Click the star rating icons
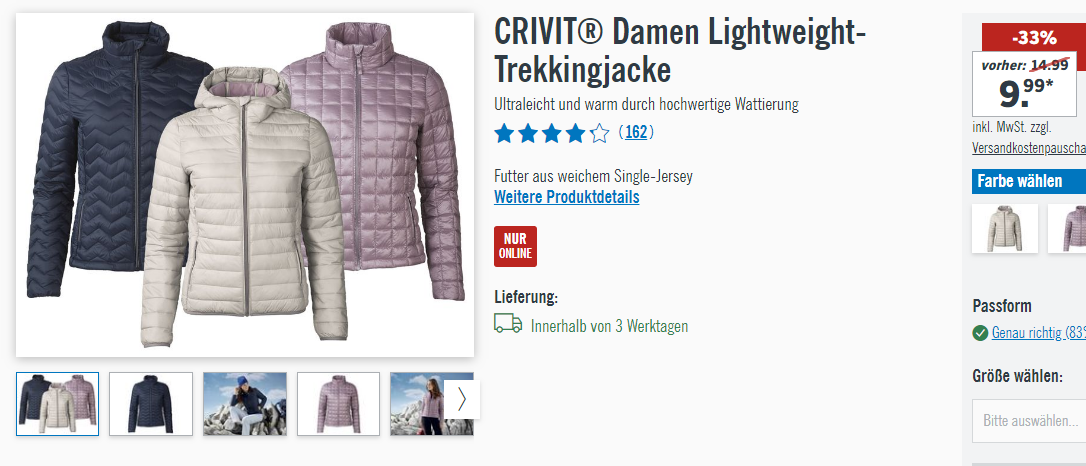1086x466 pixels. [x=551, y=132]
